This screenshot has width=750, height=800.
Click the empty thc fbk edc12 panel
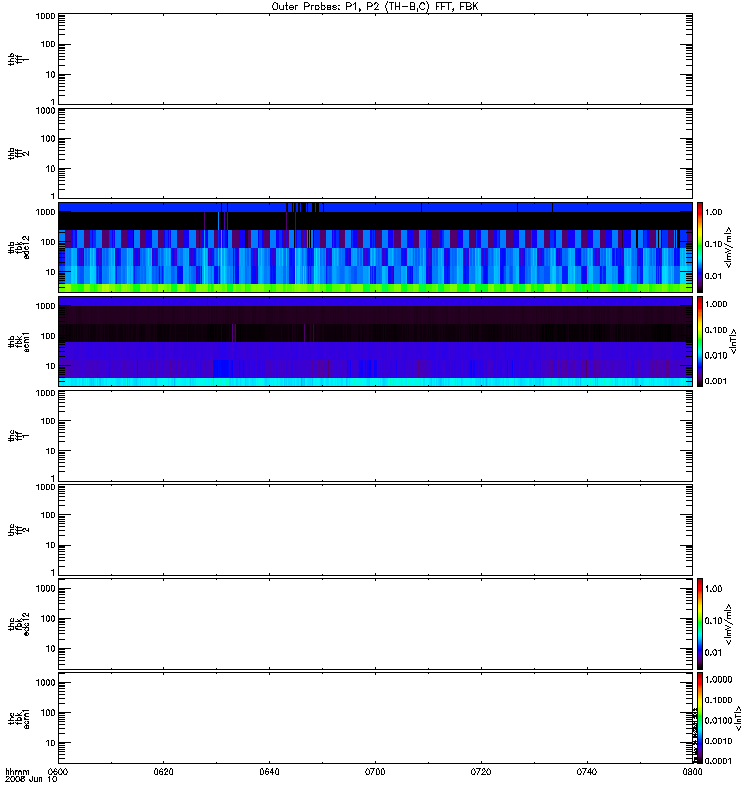coord(375,623)
